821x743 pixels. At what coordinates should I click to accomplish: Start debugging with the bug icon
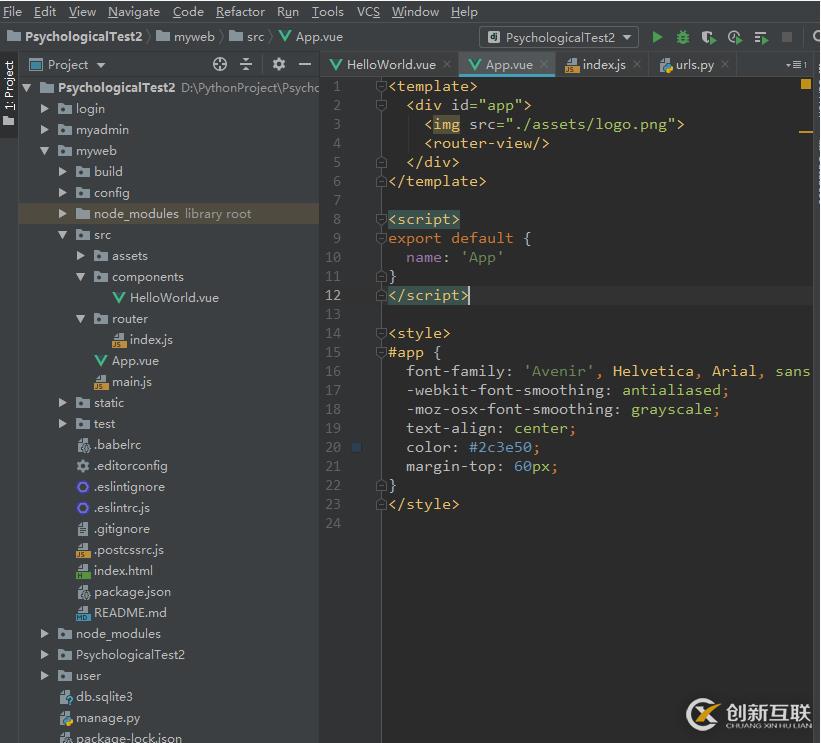683,37
